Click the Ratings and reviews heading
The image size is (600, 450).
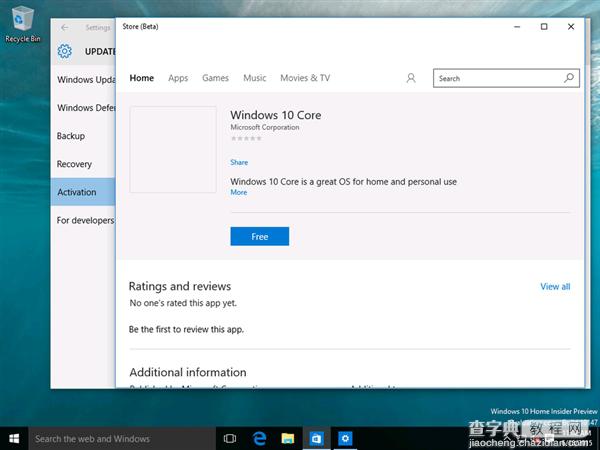pyautogui.click(x=180, y=286)
